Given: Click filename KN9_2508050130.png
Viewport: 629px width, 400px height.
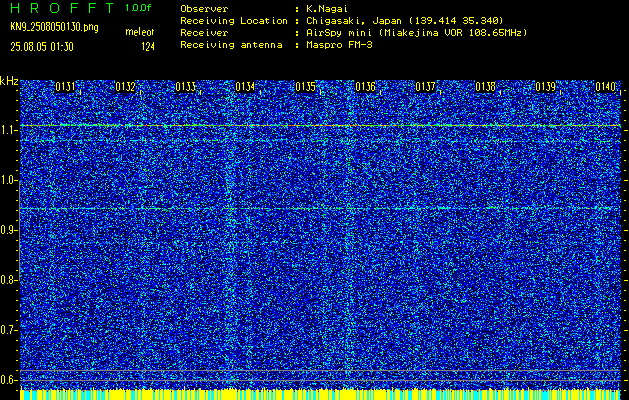Looking at the screenshot, I should (x=54, y=27).
